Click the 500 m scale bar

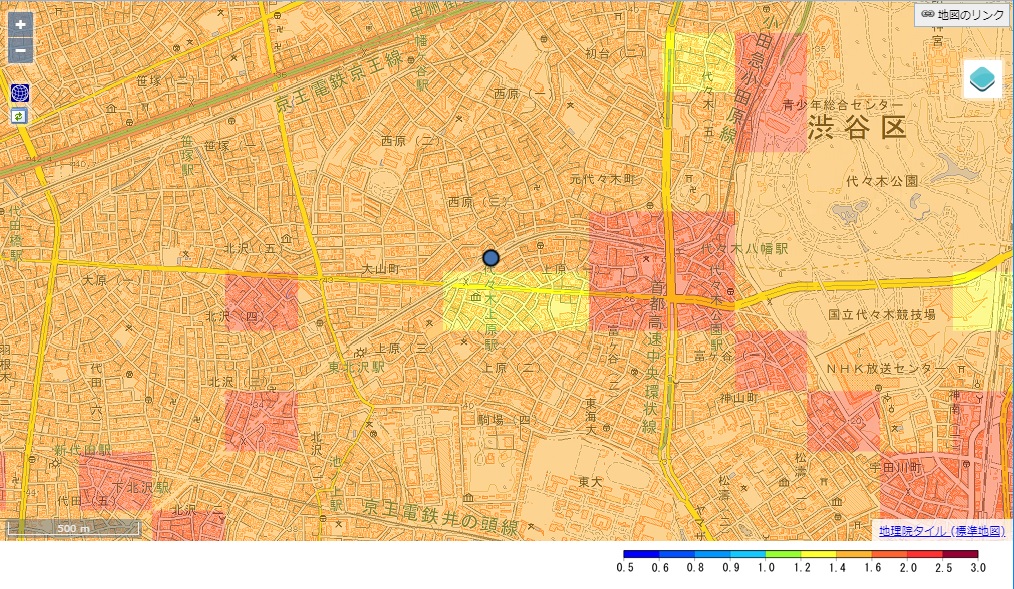[x=74, y=528]
